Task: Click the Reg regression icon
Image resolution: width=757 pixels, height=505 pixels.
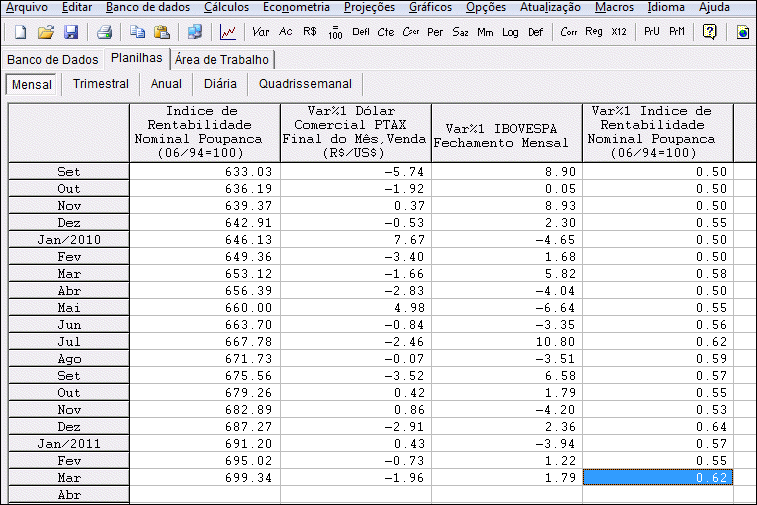Action: click(x=594, y=32)
